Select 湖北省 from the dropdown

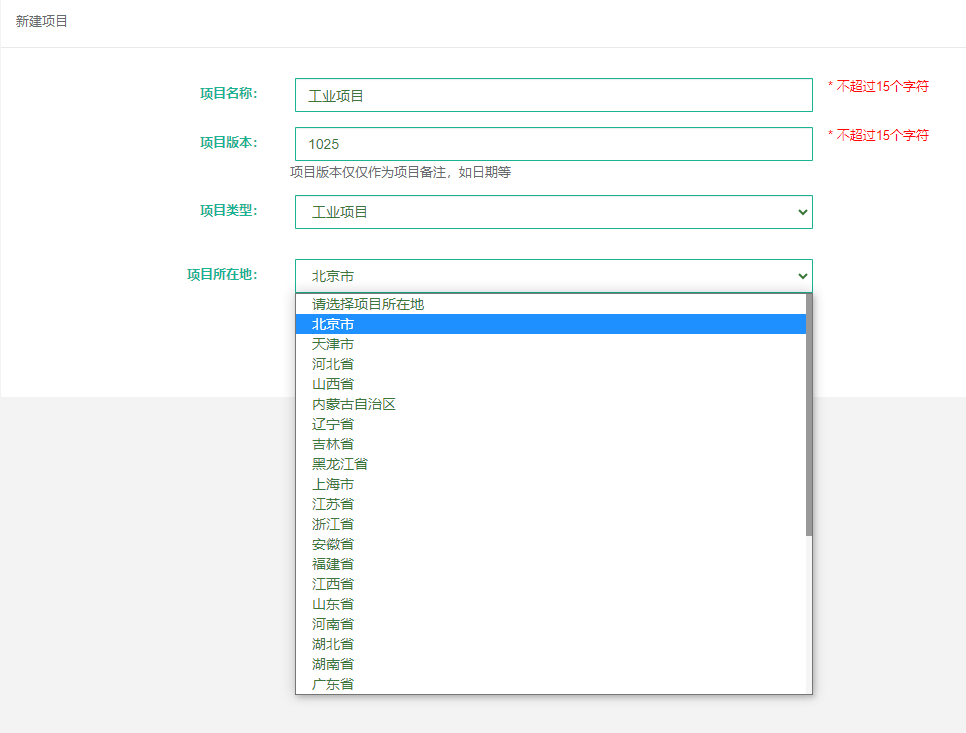tap(550, 644)
